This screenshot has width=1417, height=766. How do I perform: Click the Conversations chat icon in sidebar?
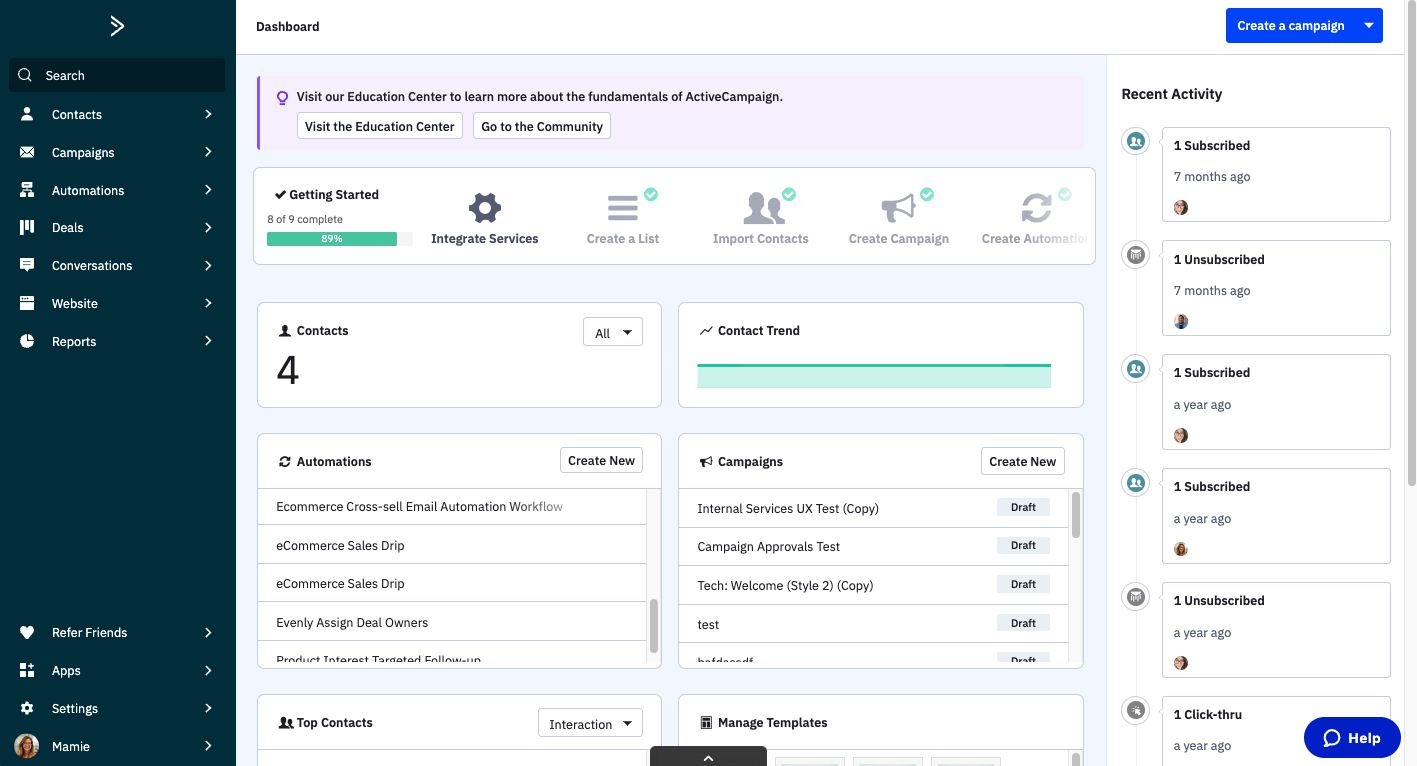pos(27,265)
